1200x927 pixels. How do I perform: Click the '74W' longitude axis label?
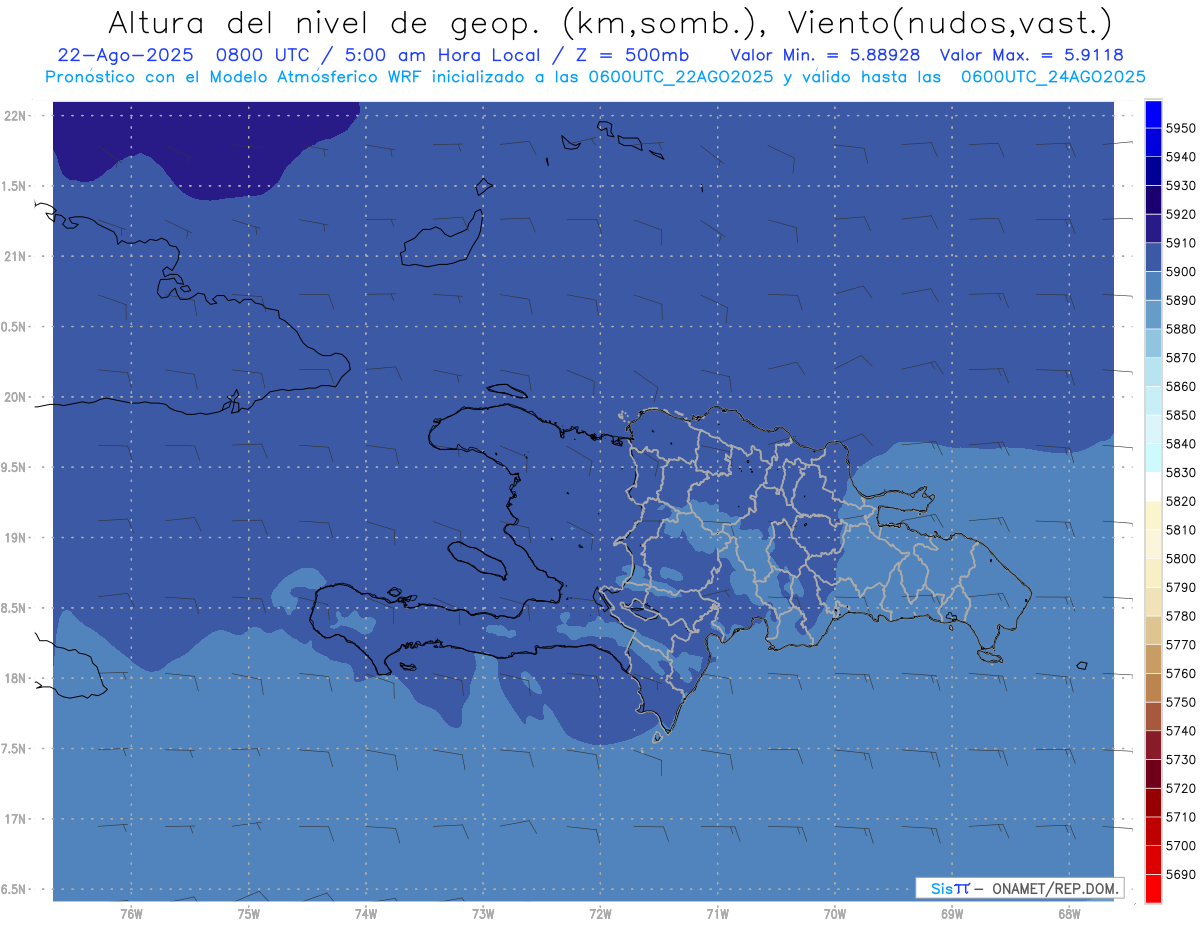(x=365, y=913)
